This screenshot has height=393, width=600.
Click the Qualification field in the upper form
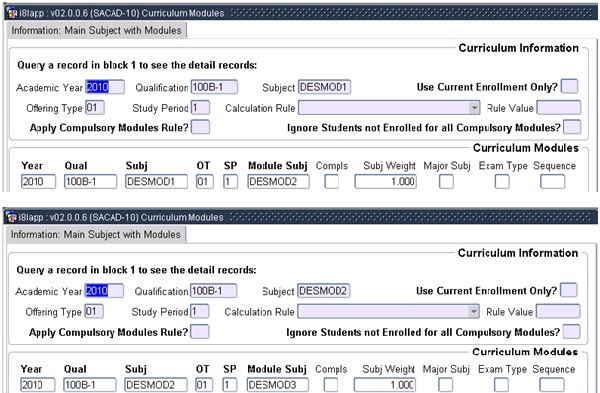coord(214,87)
